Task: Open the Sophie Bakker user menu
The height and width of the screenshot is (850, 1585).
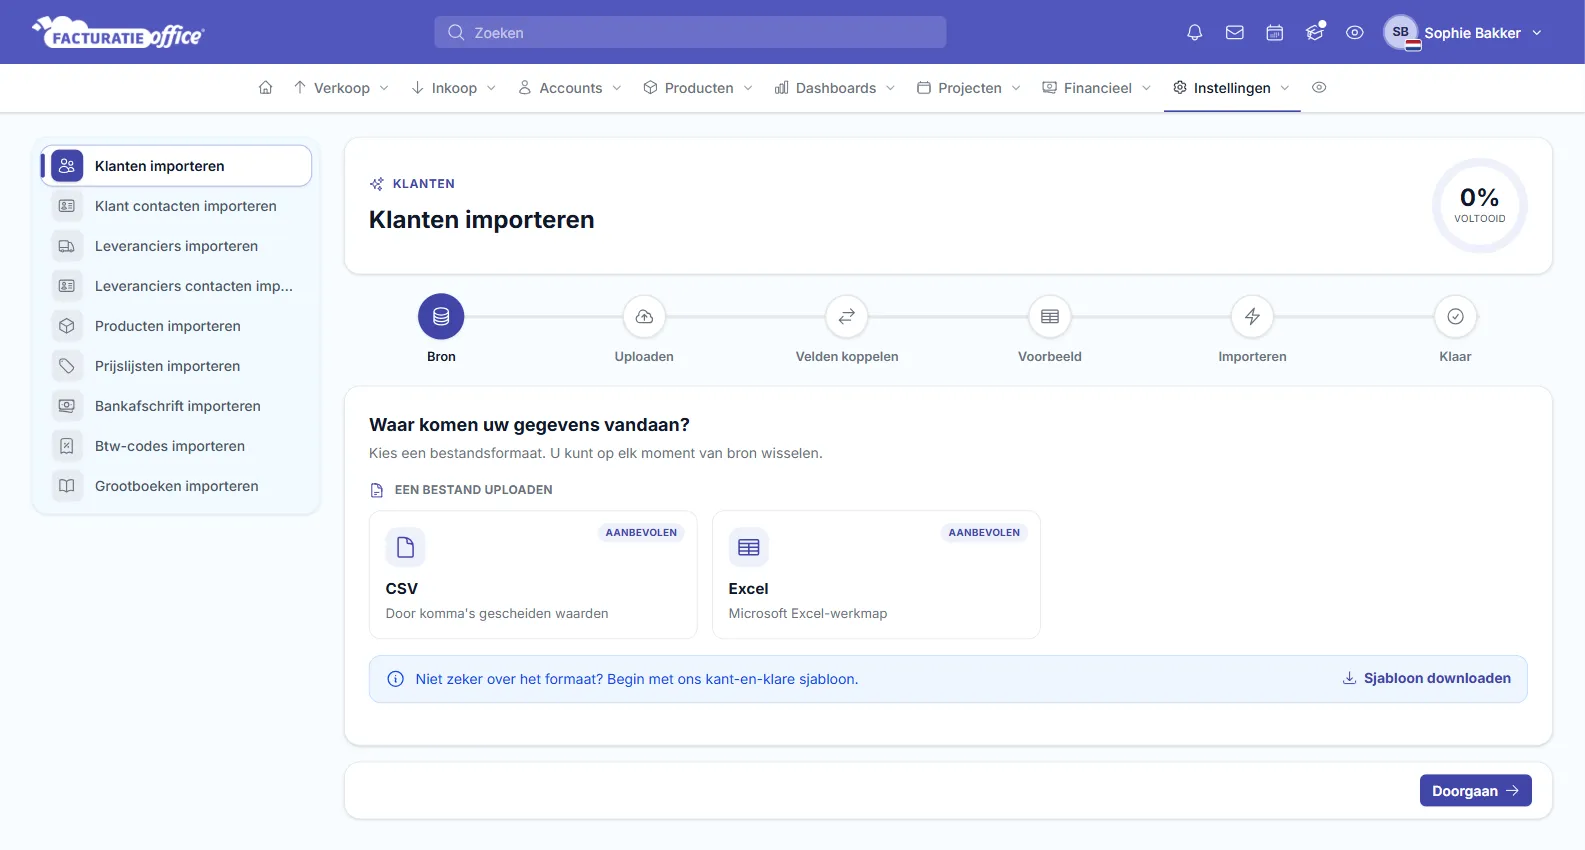Action: [x=1463, y=33]
